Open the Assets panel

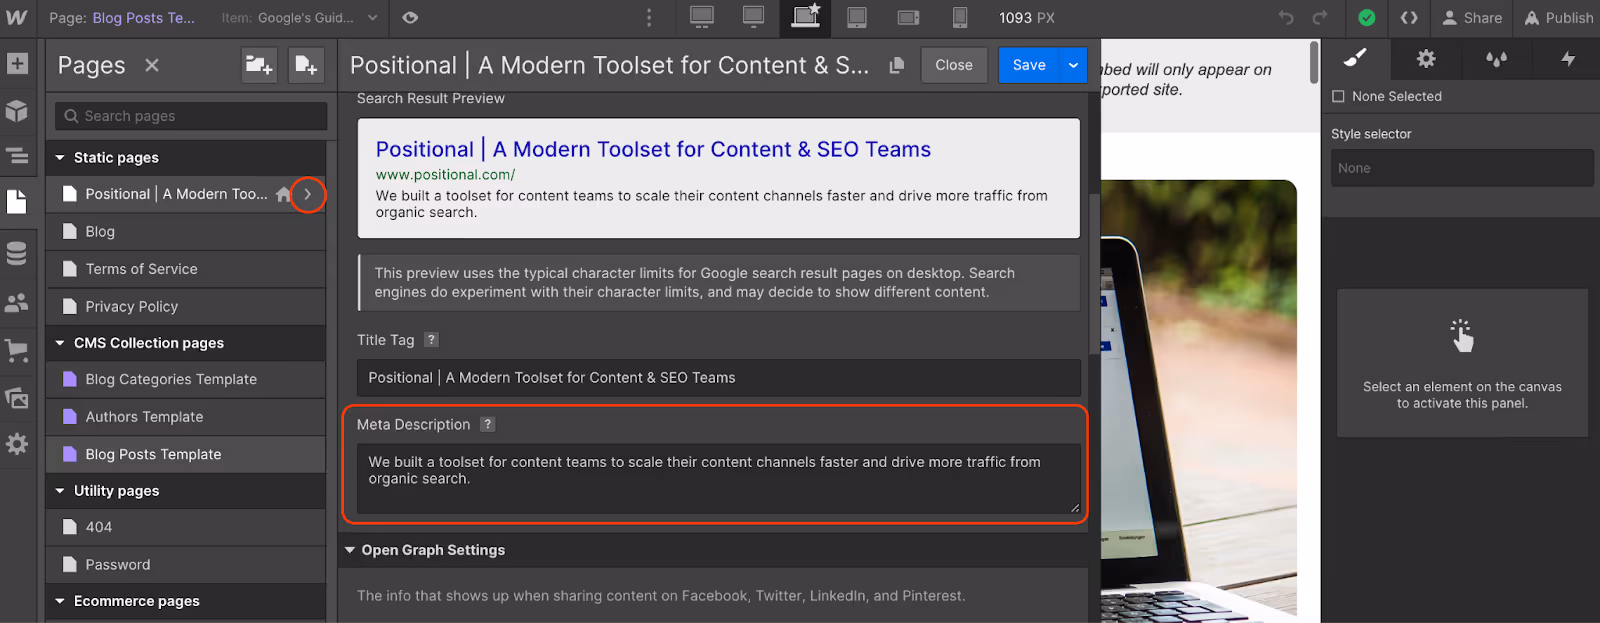(x=17, y=398)
